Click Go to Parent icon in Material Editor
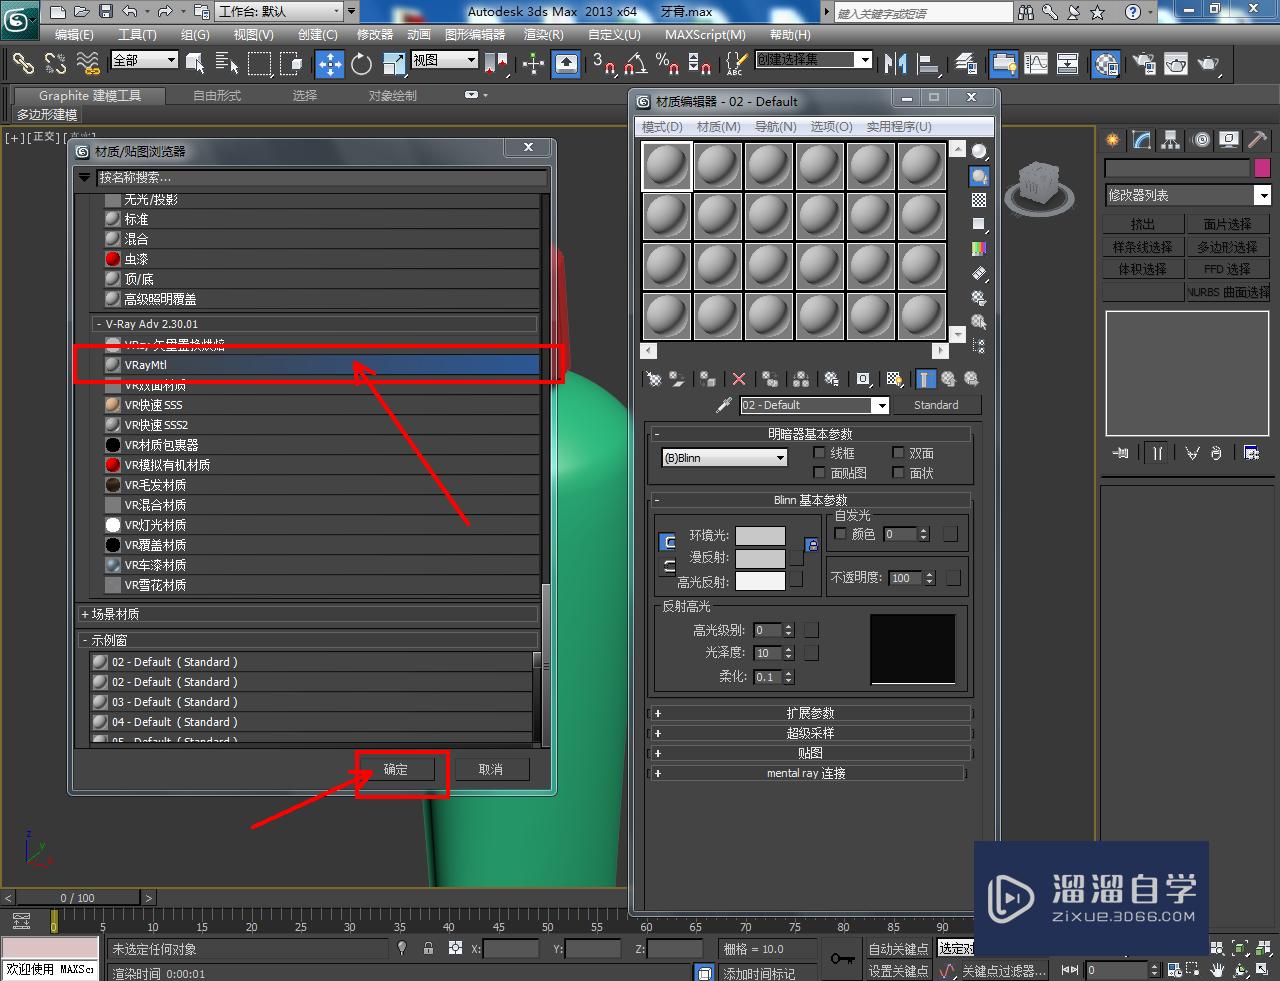The height and width of the screenshot is (981, 1280). (948, 379)
